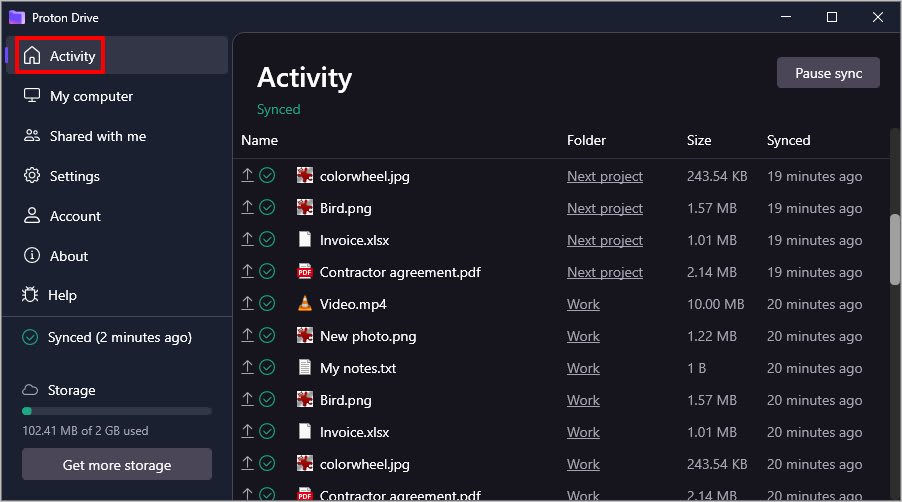Click the upload arrow for New photo.png
This screenshot has width=902, height=502.
click(247, 335)
